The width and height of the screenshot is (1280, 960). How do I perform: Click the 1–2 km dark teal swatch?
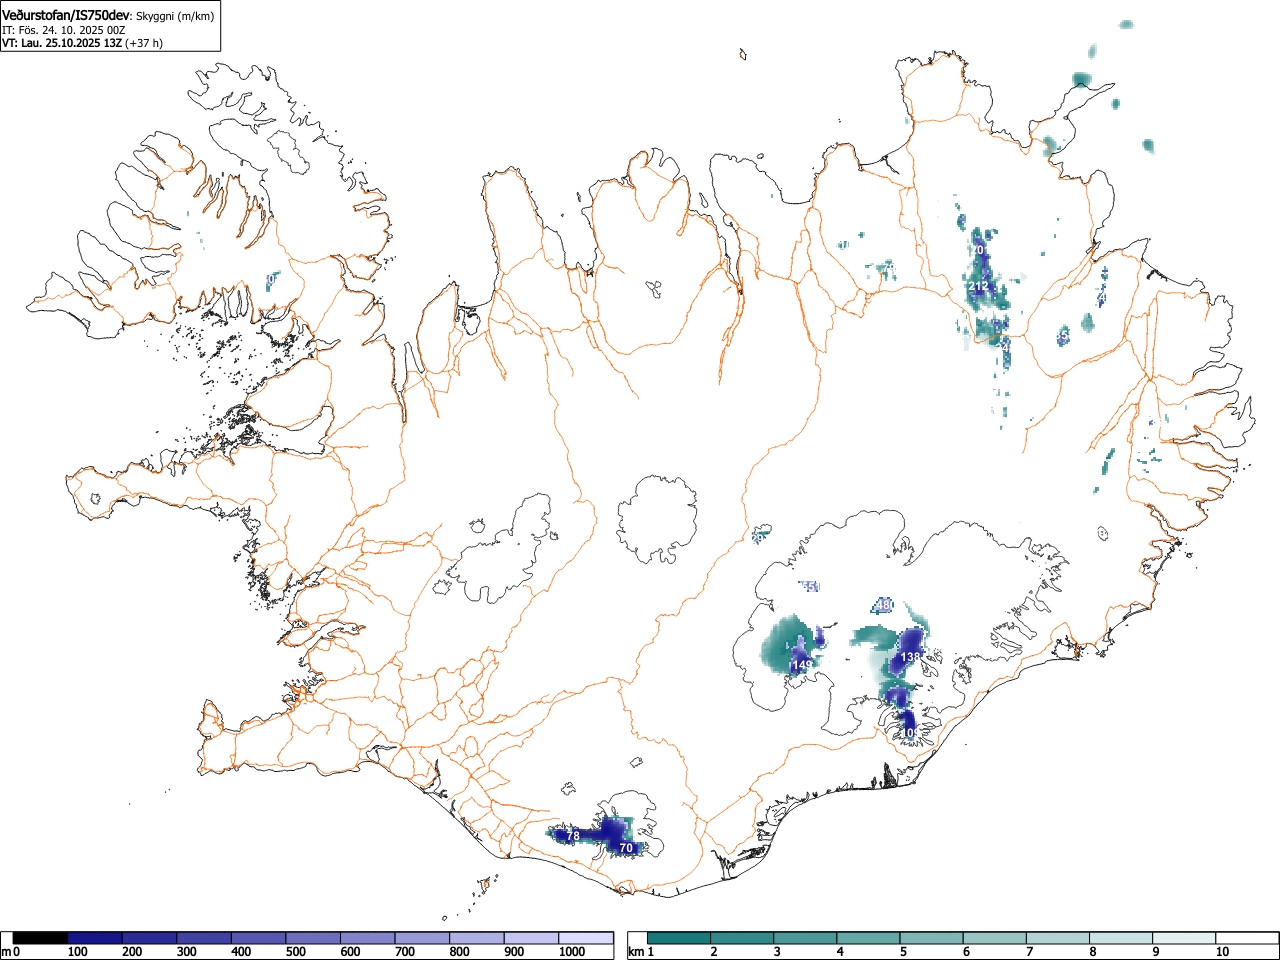click(x=679, y=938)
